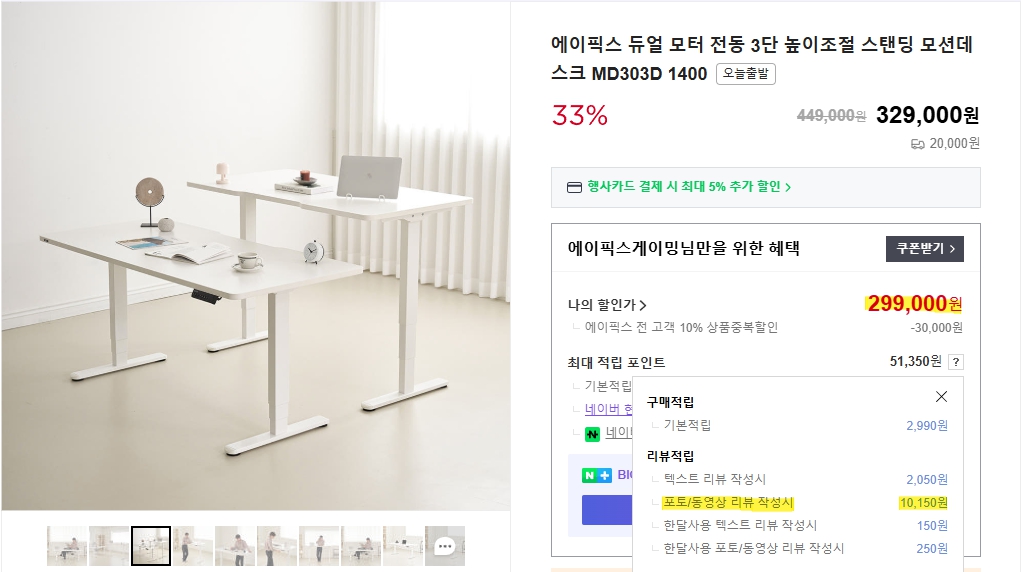Click the 최대 적립 포인트 label
Viewport: 1022px width, 572px height.
(616, 362)
